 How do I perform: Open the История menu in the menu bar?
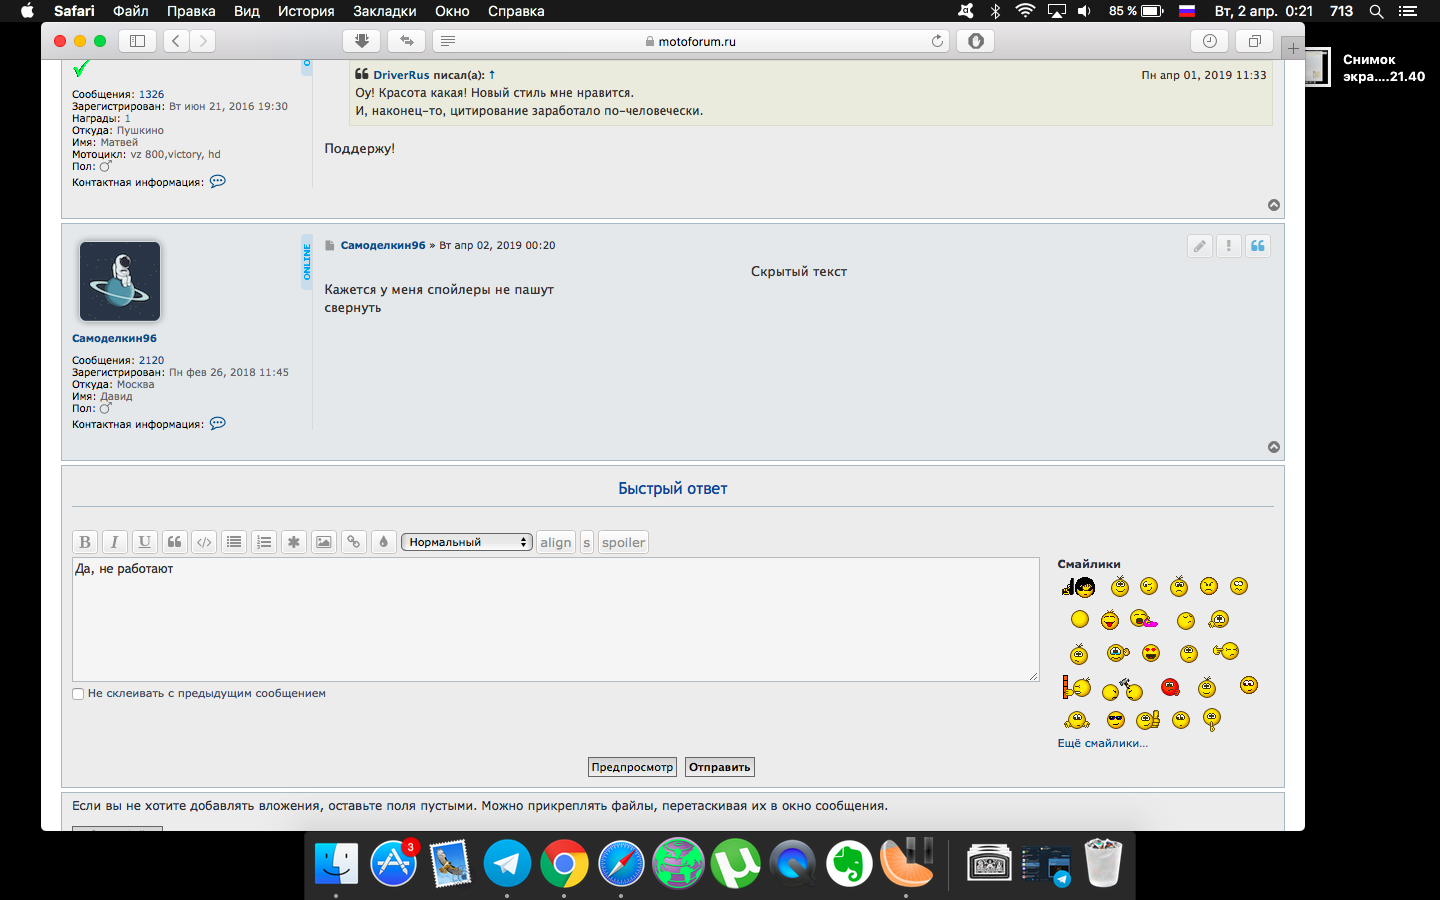306,11
